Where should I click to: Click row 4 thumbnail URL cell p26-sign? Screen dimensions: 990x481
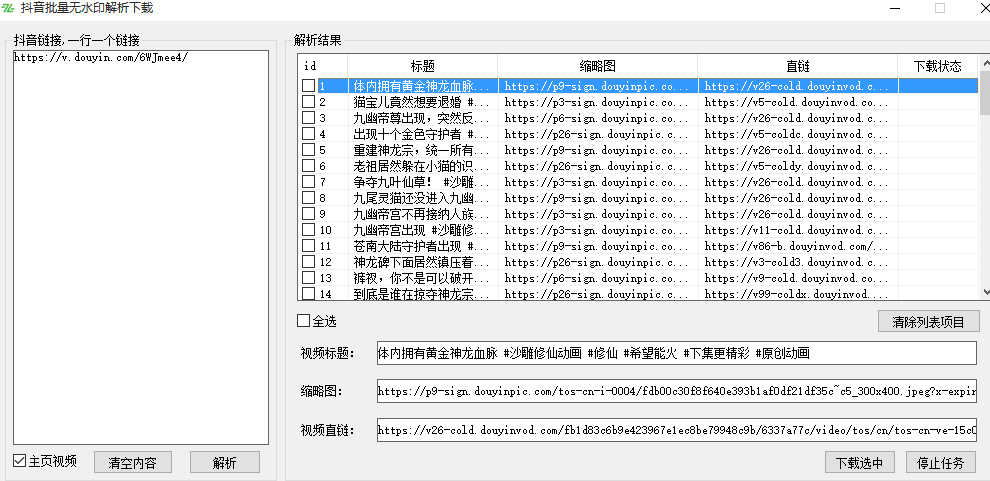(597, 134)
